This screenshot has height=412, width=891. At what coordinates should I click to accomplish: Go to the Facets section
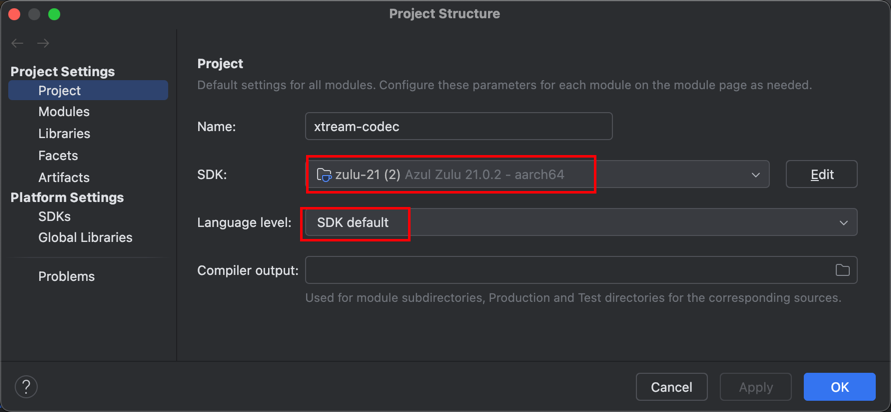coord(58,156)
